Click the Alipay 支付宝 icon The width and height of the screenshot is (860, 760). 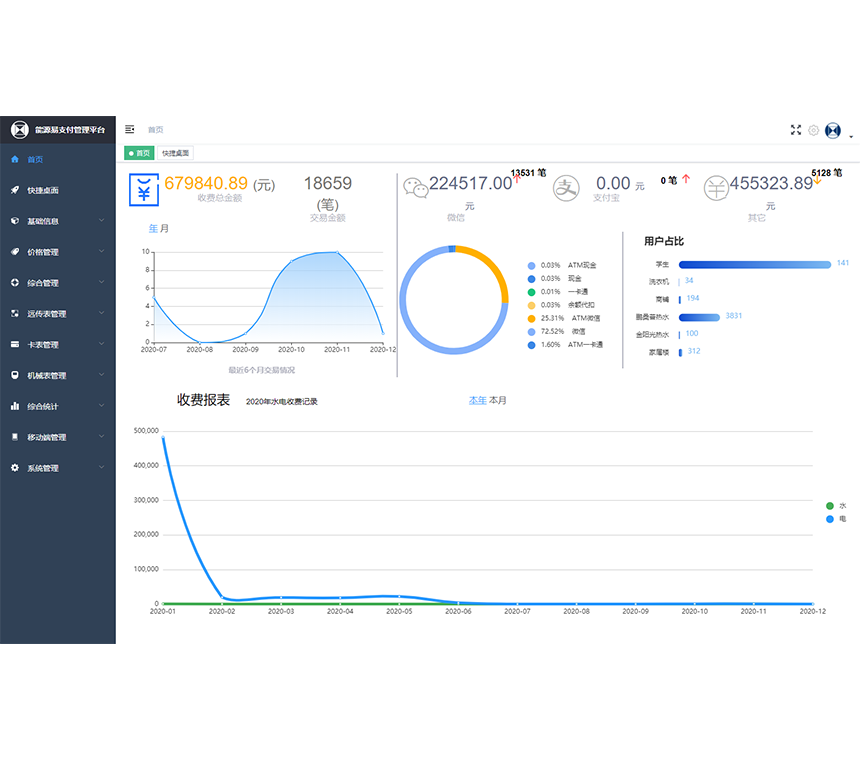tap(567, 187)
